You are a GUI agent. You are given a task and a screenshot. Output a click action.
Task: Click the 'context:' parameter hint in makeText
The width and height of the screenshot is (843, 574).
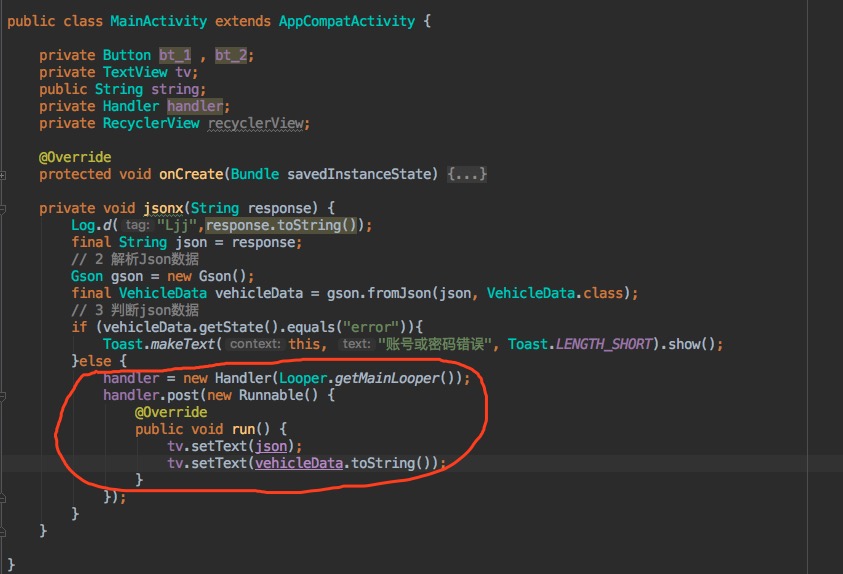[253, 344]
